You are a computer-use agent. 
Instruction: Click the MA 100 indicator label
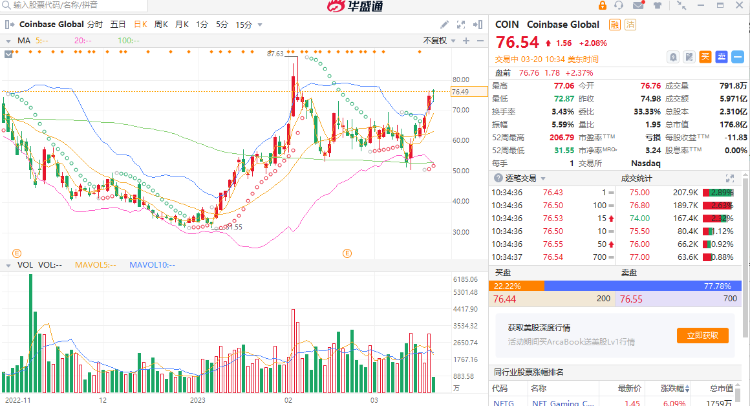point(128,41)
